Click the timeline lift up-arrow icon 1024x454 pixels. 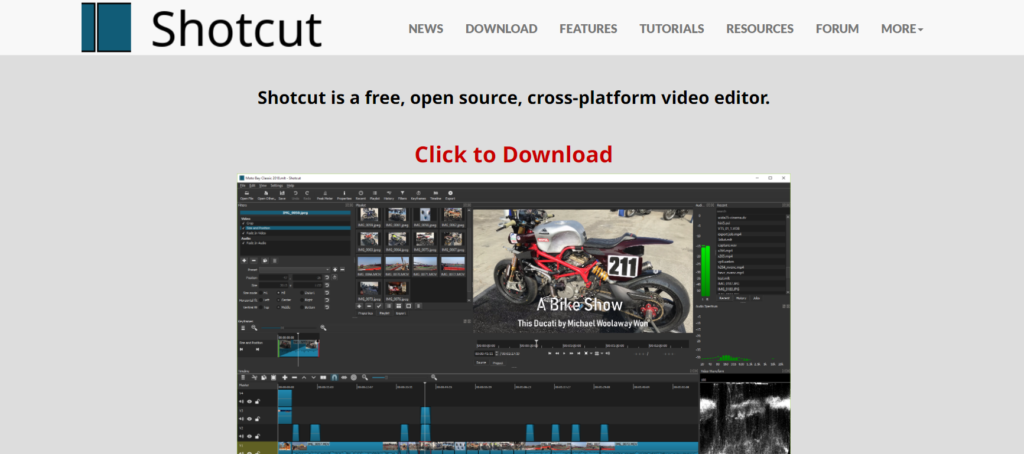tap(304, 378)
